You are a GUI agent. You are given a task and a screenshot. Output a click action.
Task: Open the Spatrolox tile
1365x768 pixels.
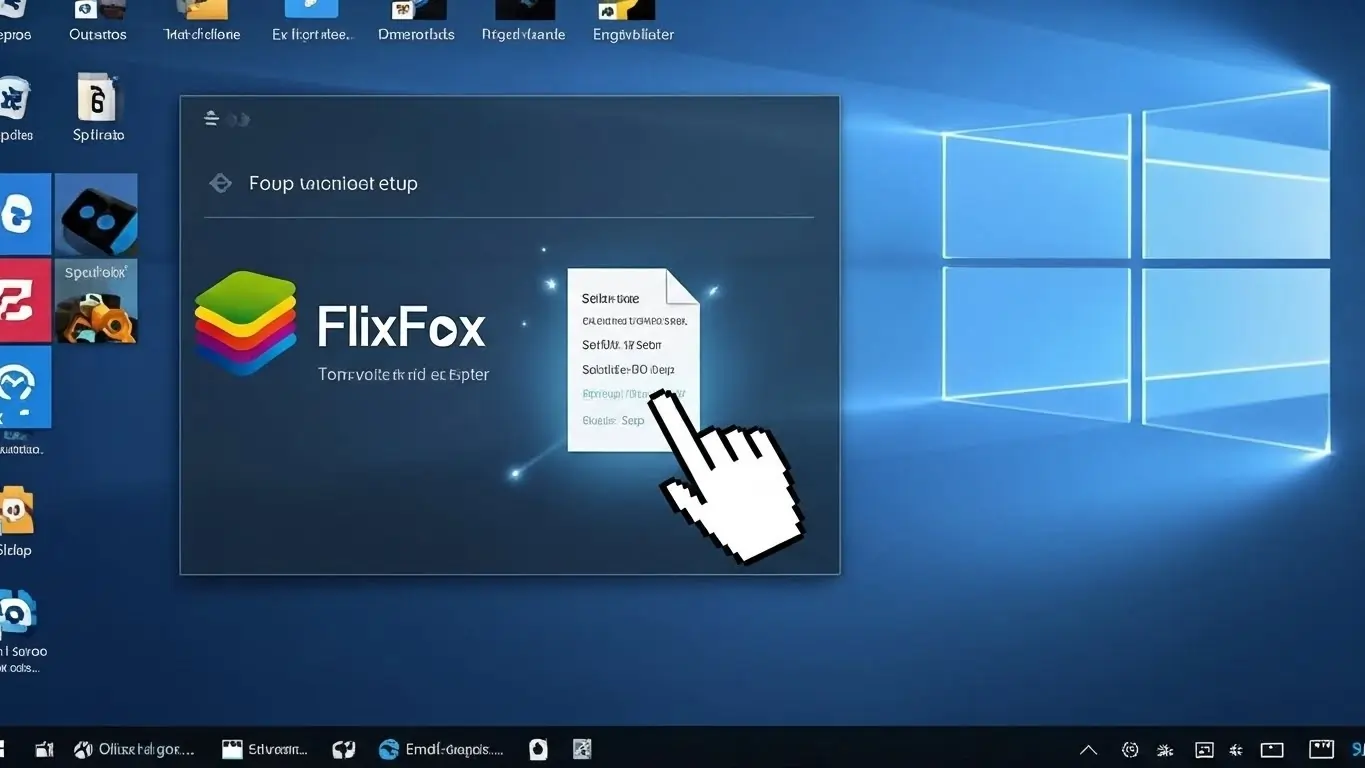96,301
